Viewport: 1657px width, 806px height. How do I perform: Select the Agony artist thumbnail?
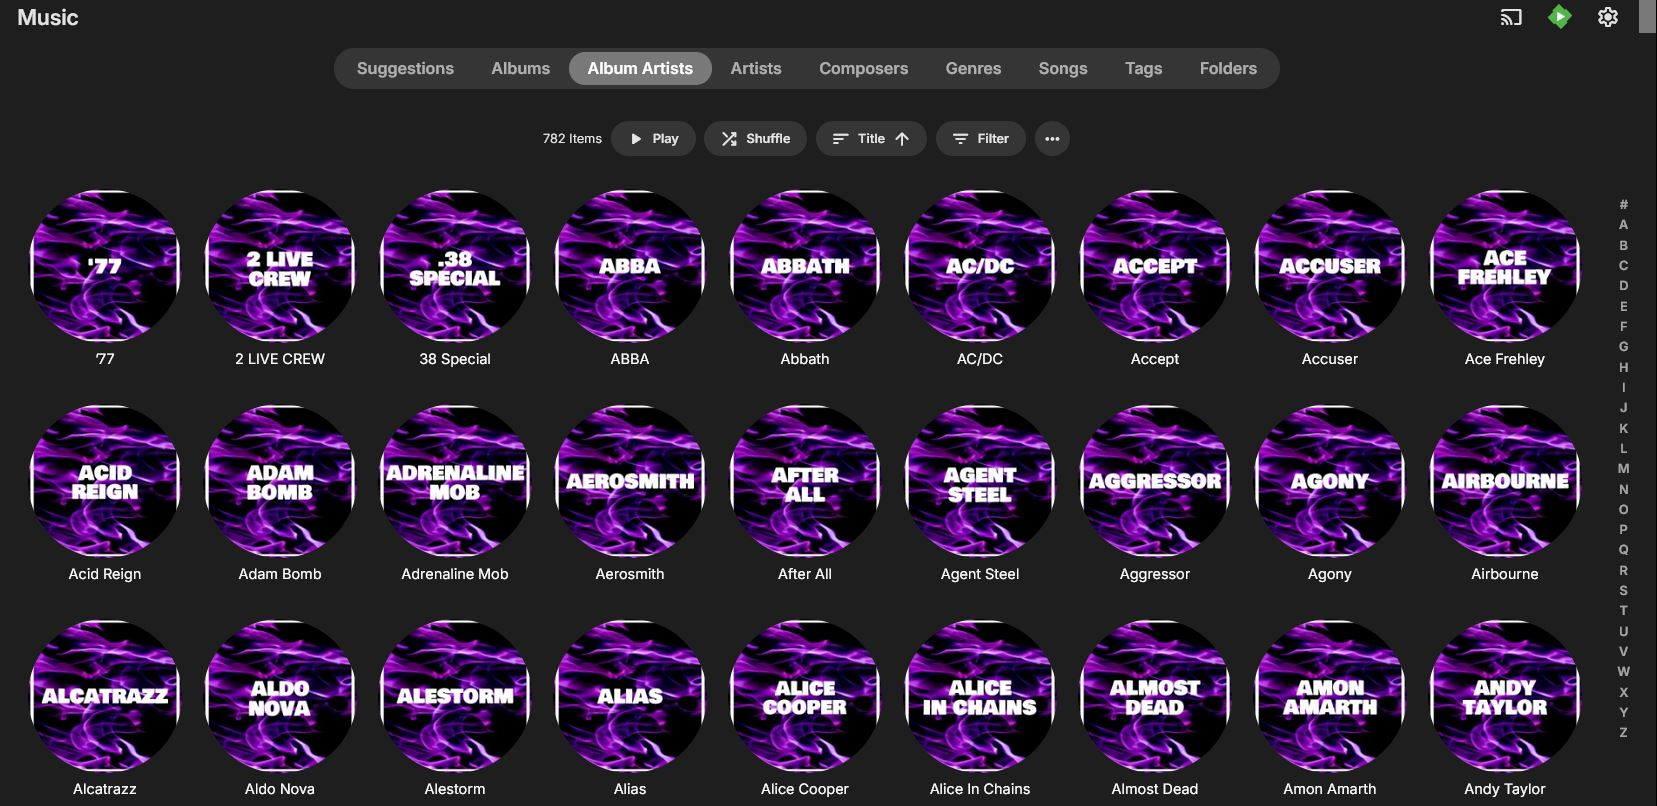pyautogui.click(x=1330, y=481)
